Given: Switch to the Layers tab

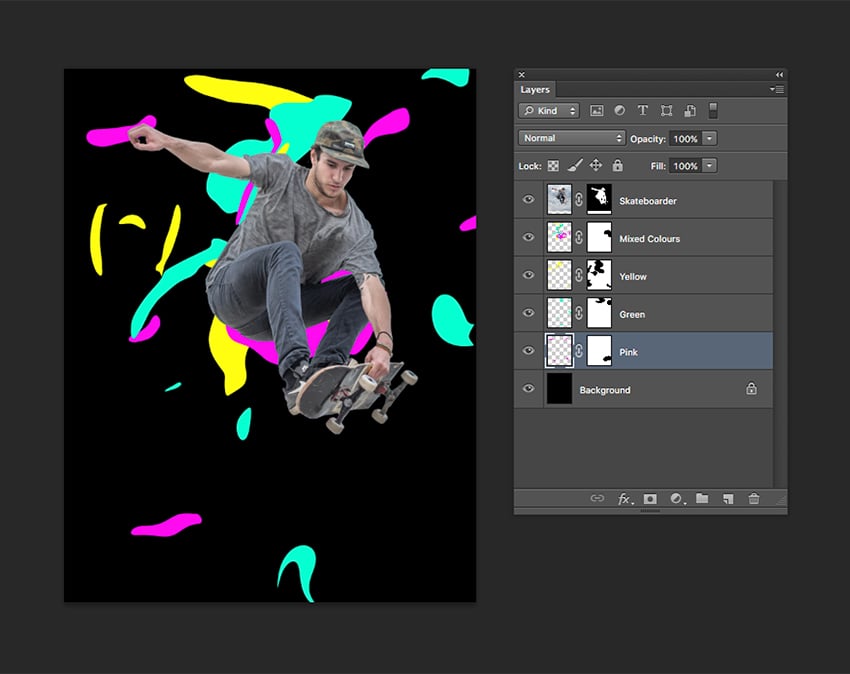Looking at the screenshot, I should [x=534, y=89].
